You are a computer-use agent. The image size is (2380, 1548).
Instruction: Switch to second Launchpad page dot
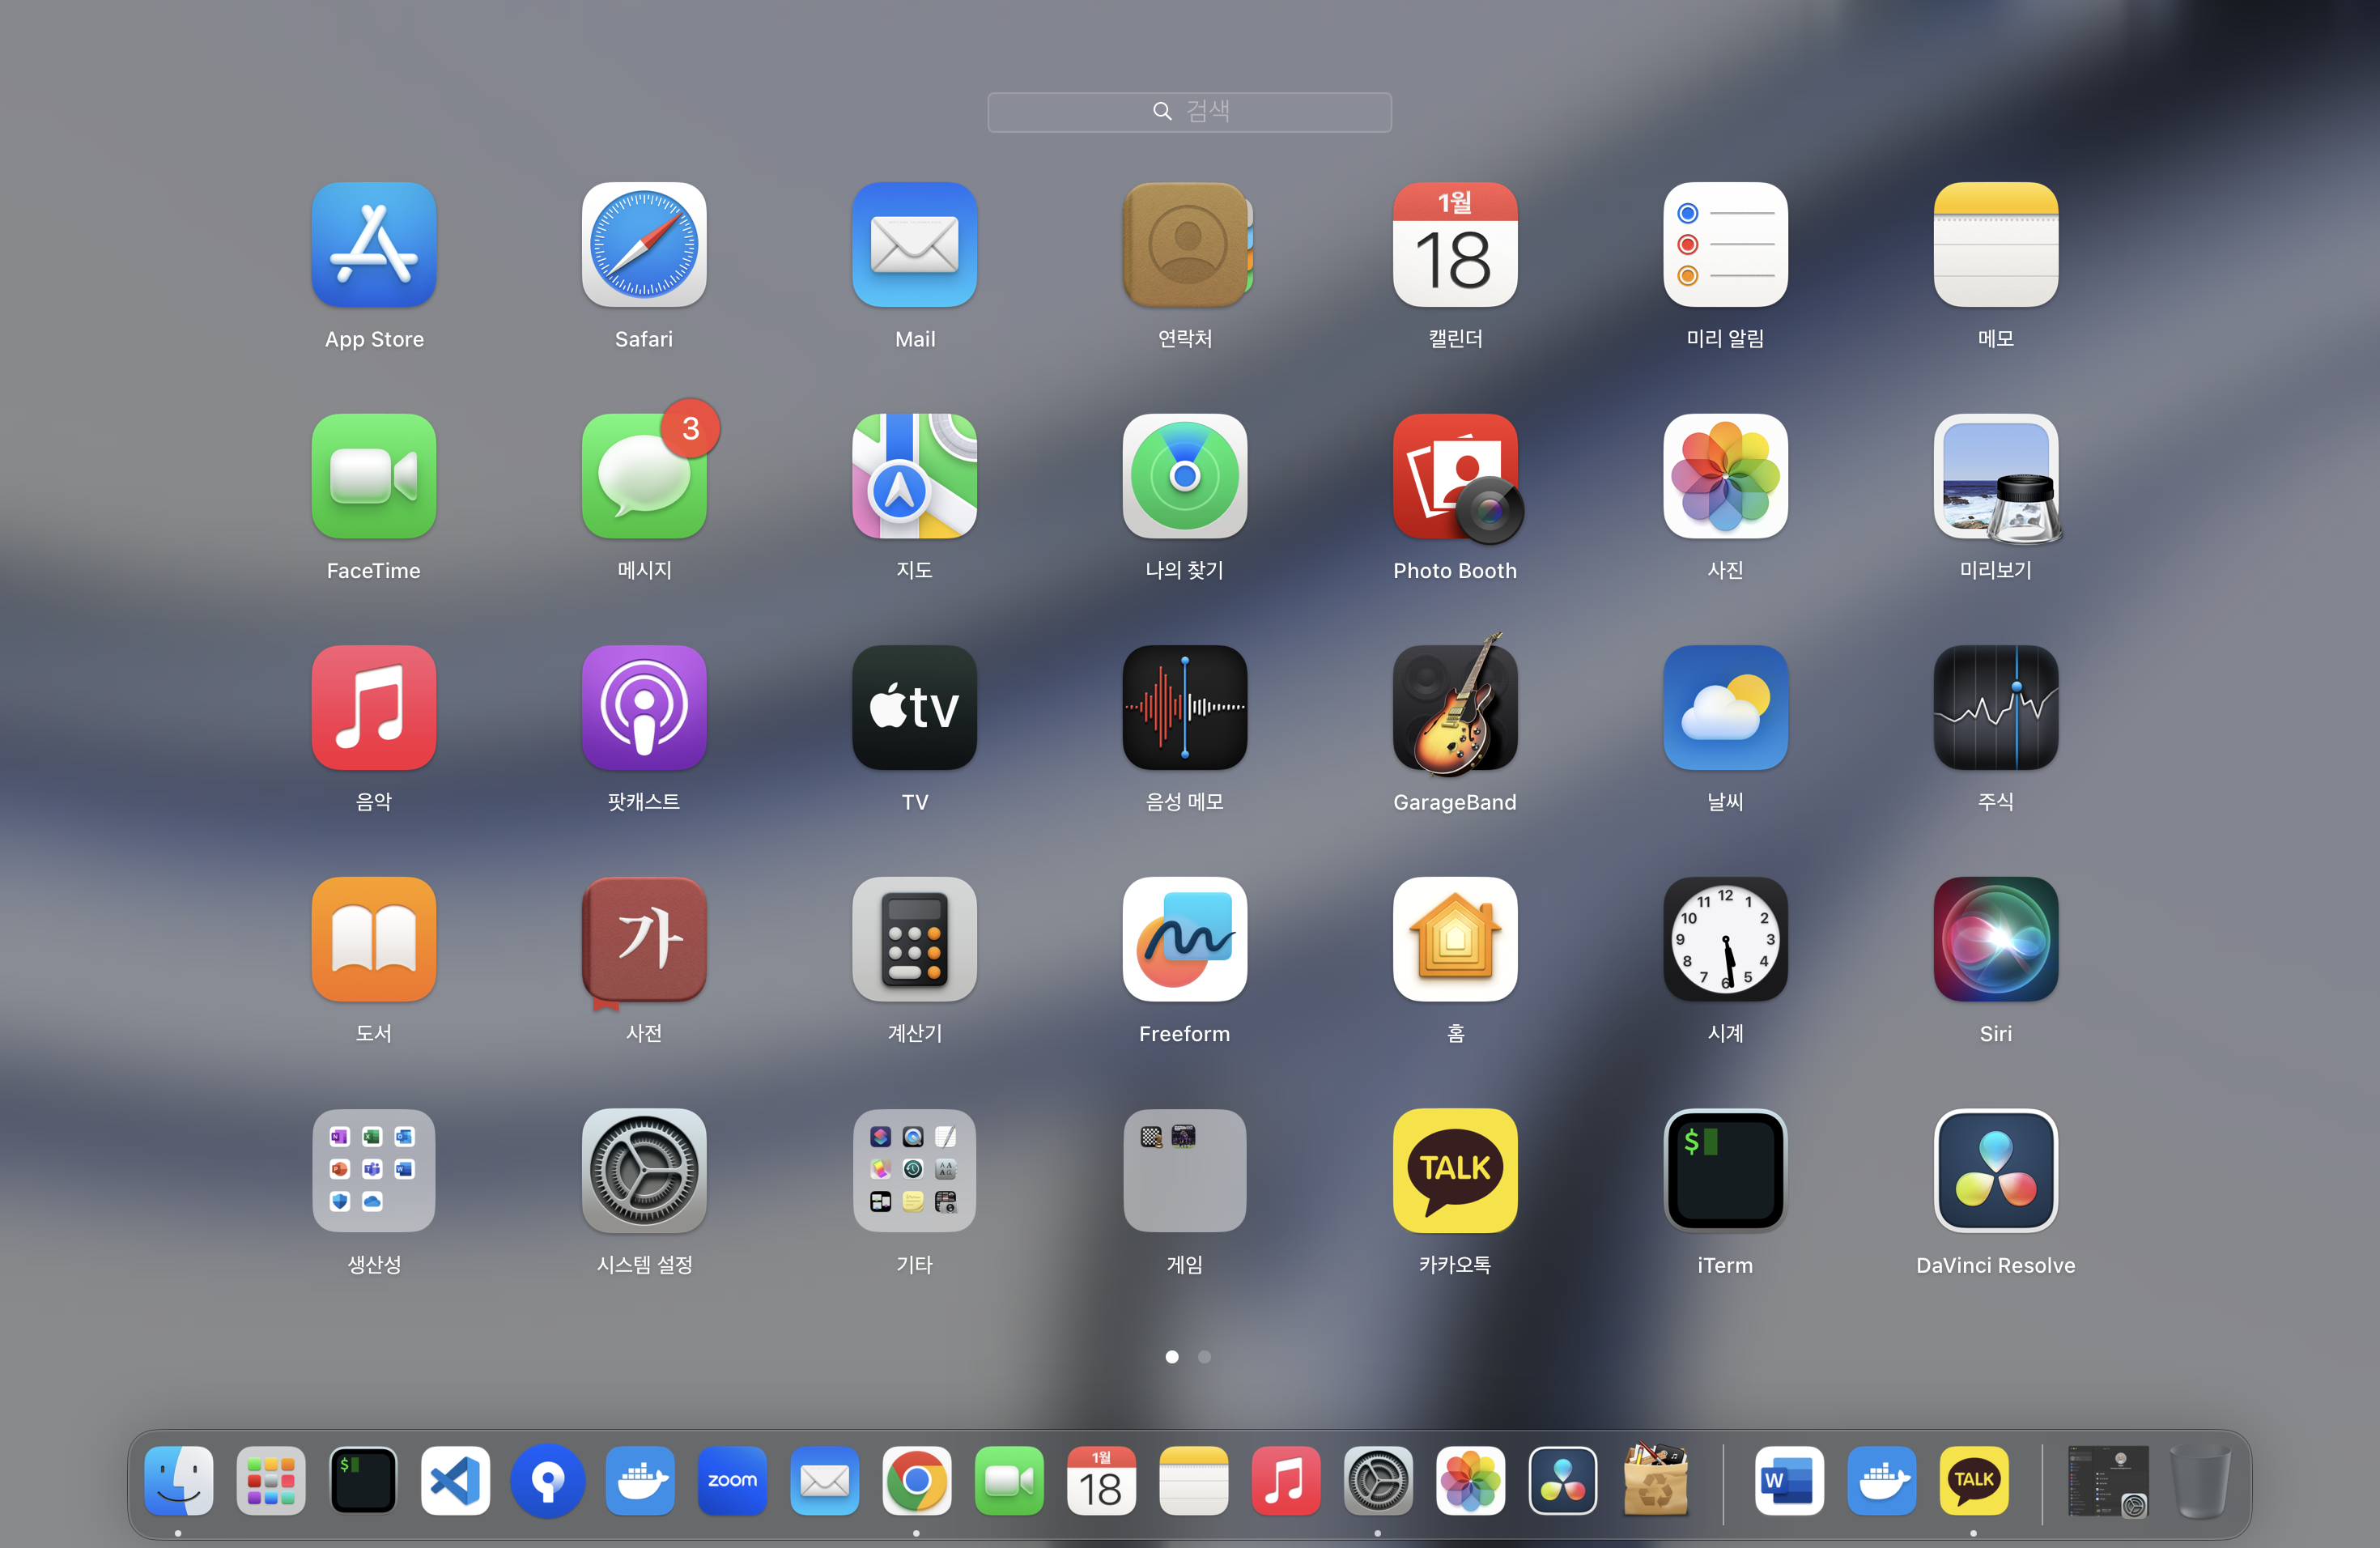[1204, 1357]
